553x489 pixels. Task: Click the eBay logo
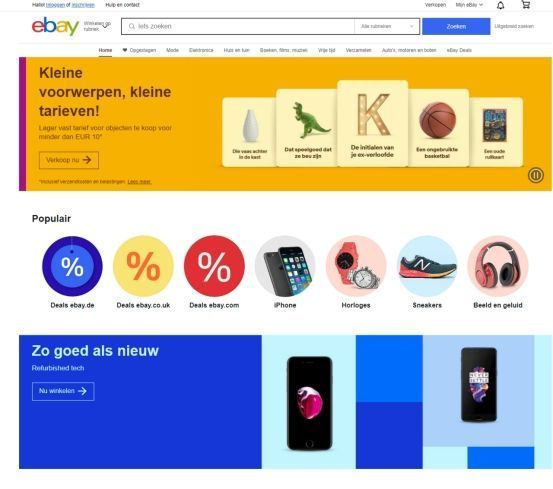click(55, 26)
